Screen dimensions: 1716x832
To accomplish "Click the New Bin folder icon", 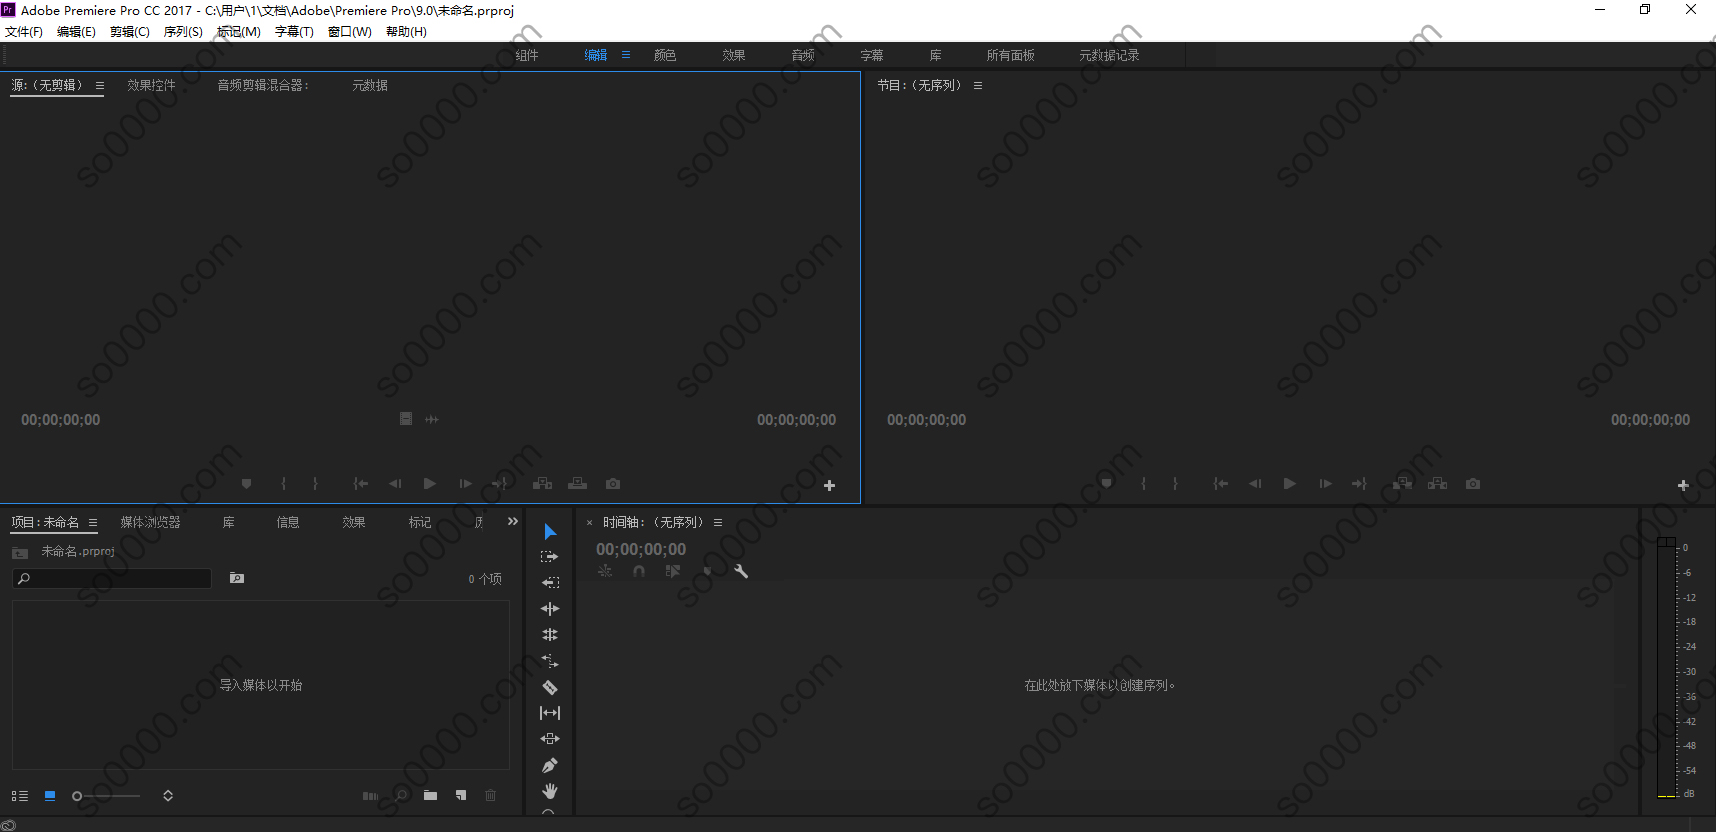I will [430, 796].
